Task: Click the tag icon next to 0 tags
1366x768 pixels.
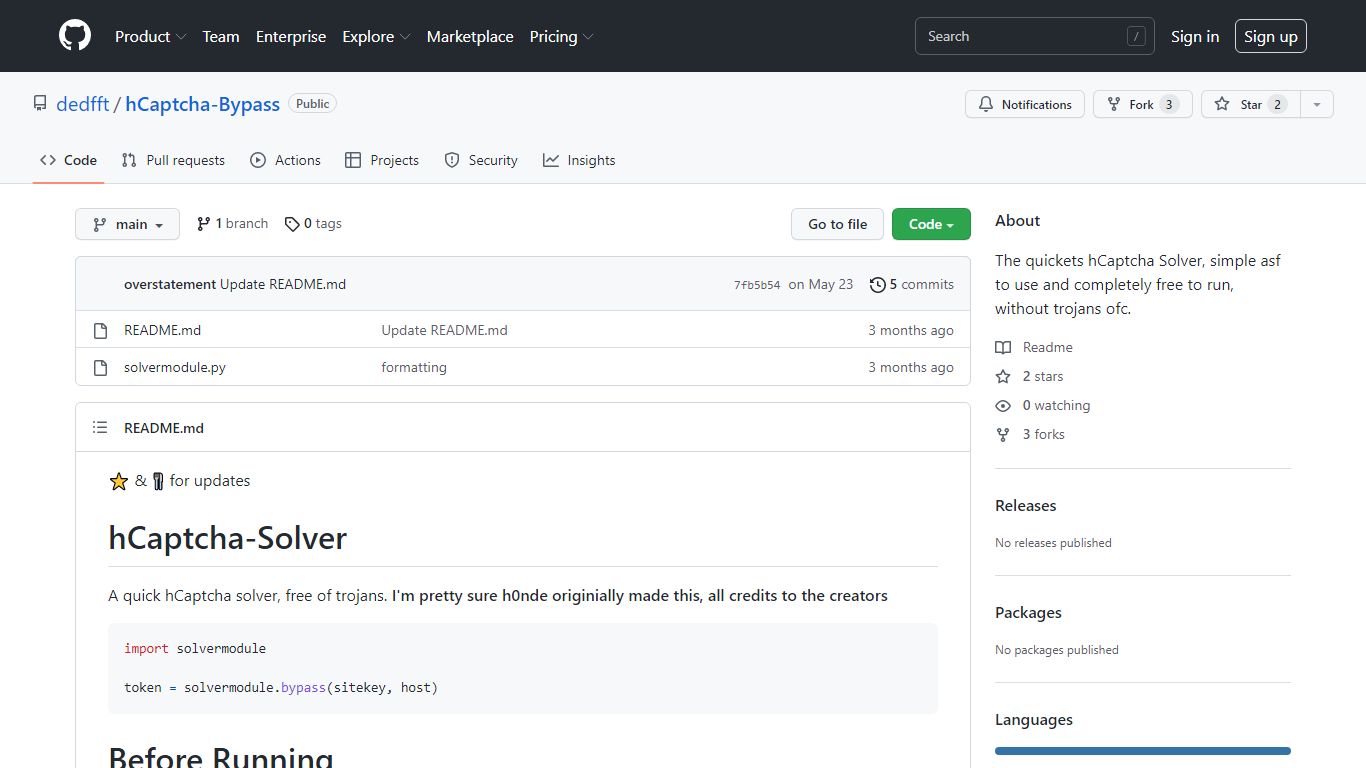Action: pos(292,224)
